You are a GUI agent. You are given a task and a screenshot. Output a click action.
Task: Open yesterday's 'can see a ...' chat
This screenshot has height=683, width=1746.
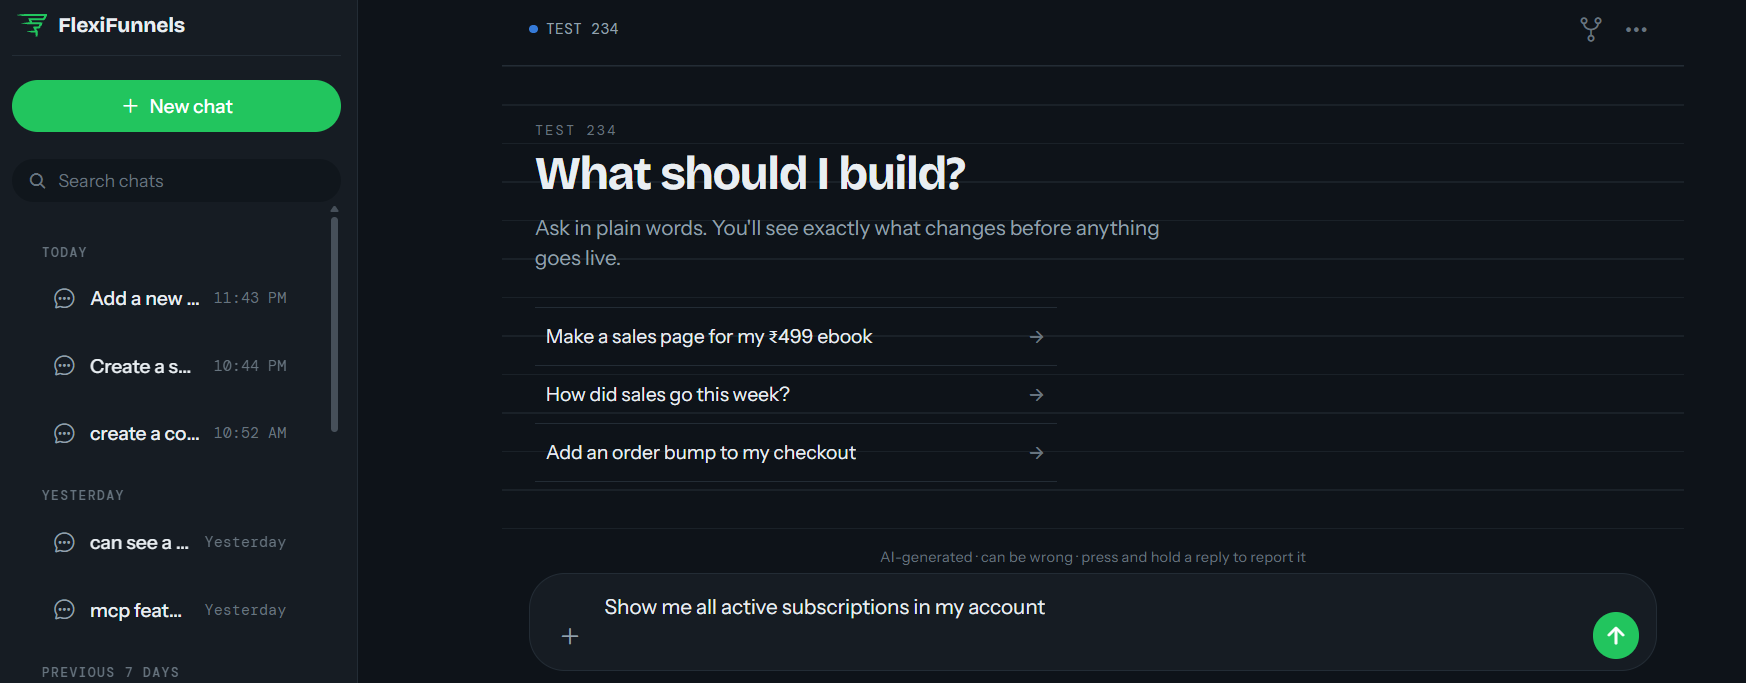tap(171, 542)
